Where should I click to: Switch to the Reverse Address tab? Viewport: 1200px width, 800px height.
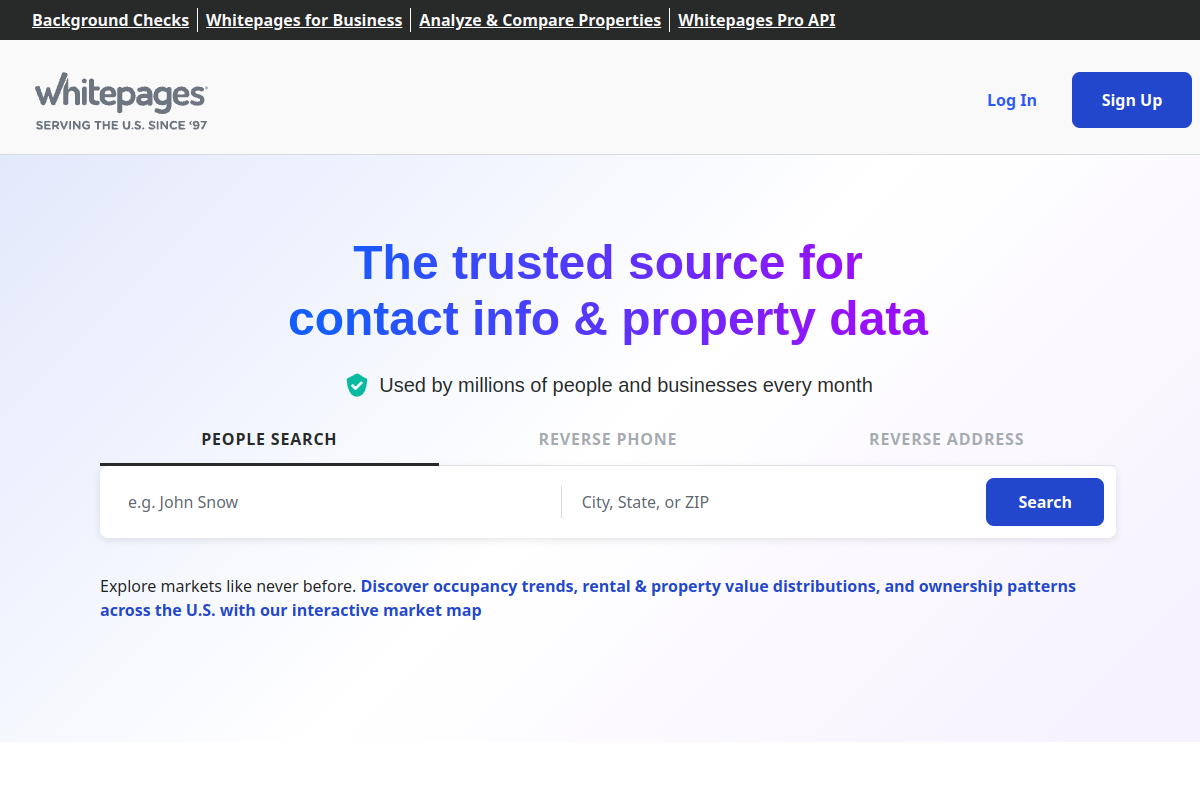click(x=946, y=440)
